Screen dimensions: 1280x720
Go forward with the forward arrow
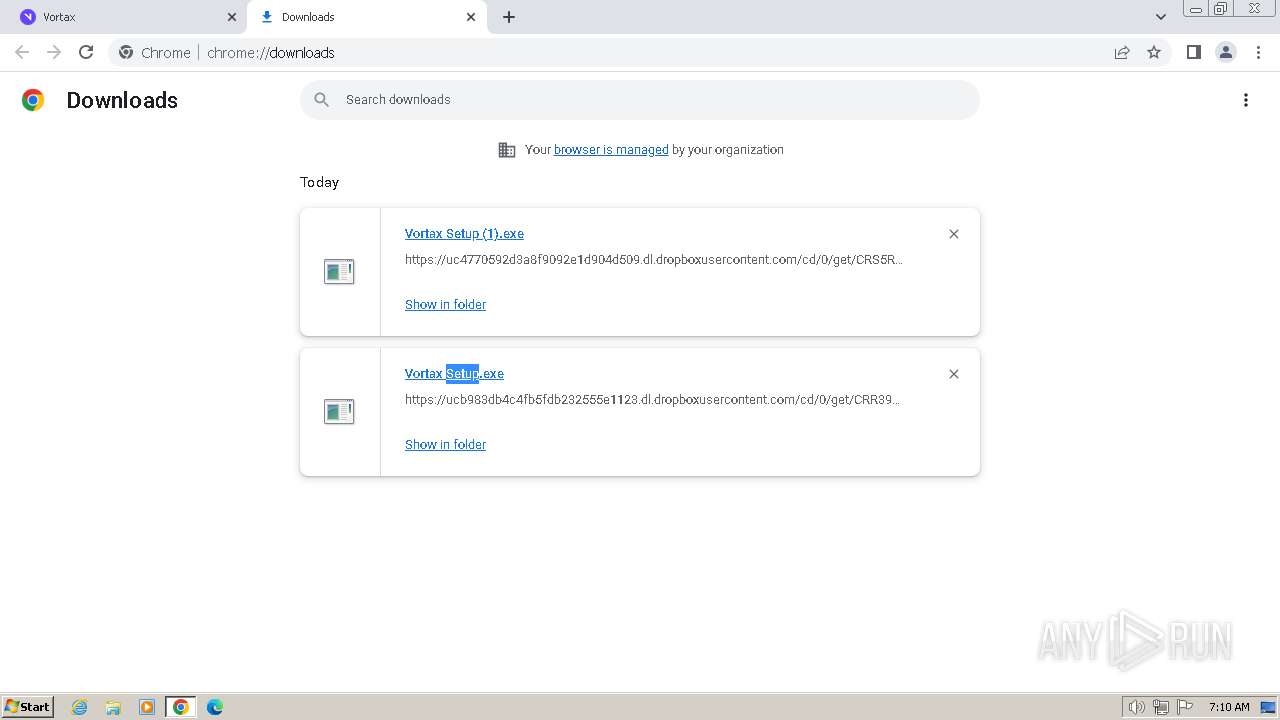[x=54, y=52]
